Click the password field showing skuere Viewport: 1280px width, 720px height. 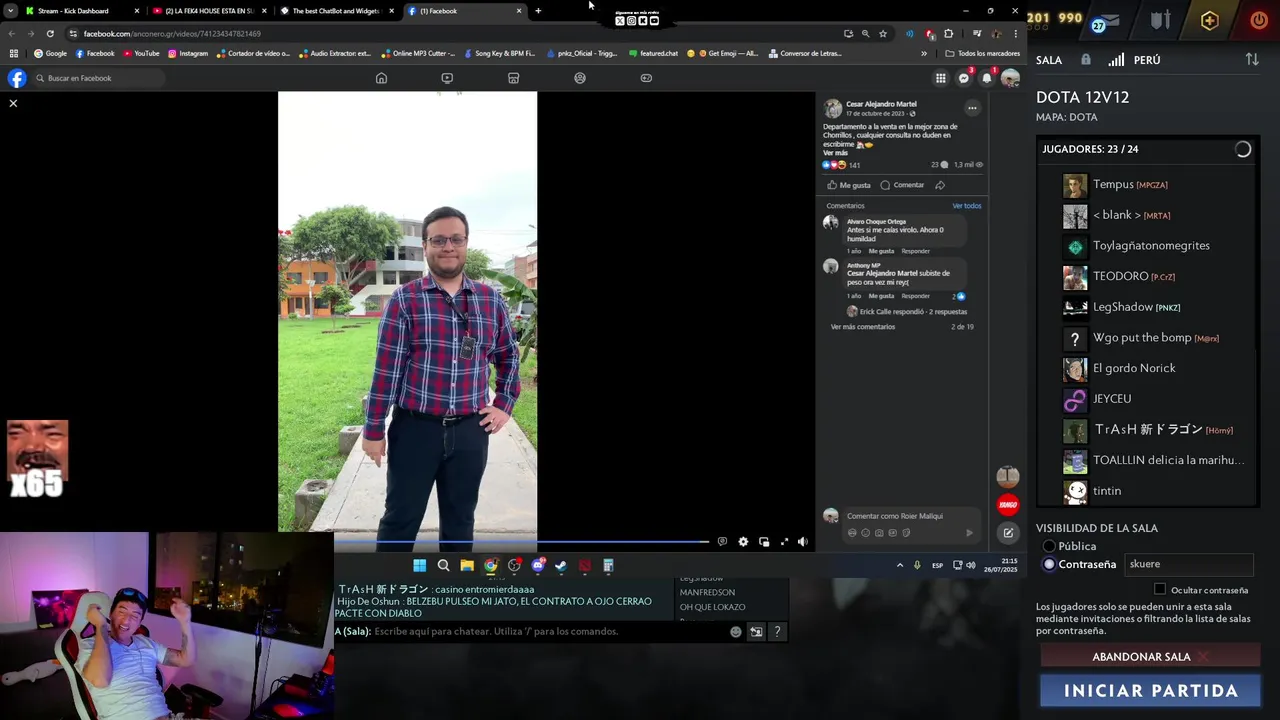(1189, 564)
